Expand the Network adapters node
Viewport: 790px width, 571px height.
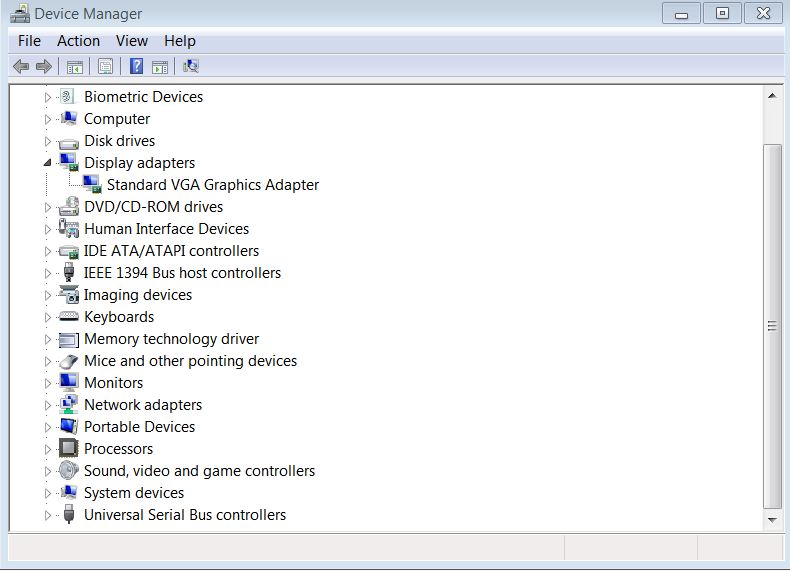click(x=47, y=405)
